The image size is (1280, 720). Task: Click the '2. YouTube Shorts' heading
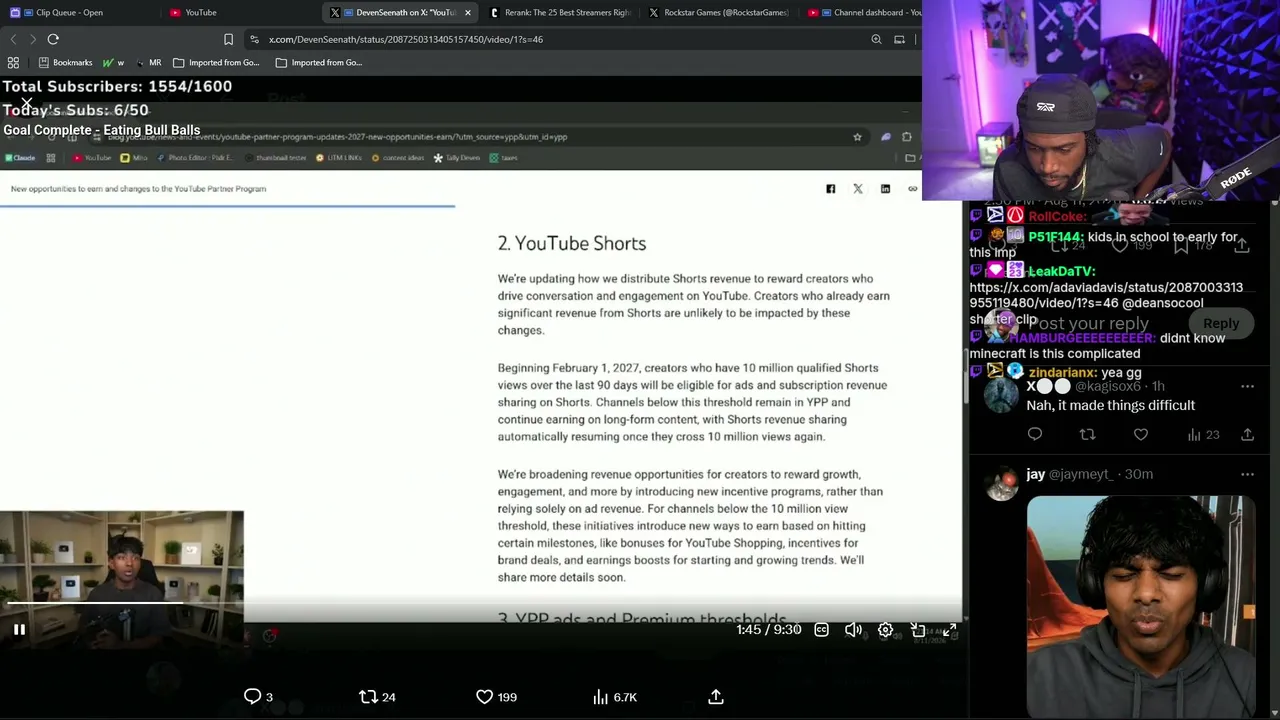(x=572, y=243)
